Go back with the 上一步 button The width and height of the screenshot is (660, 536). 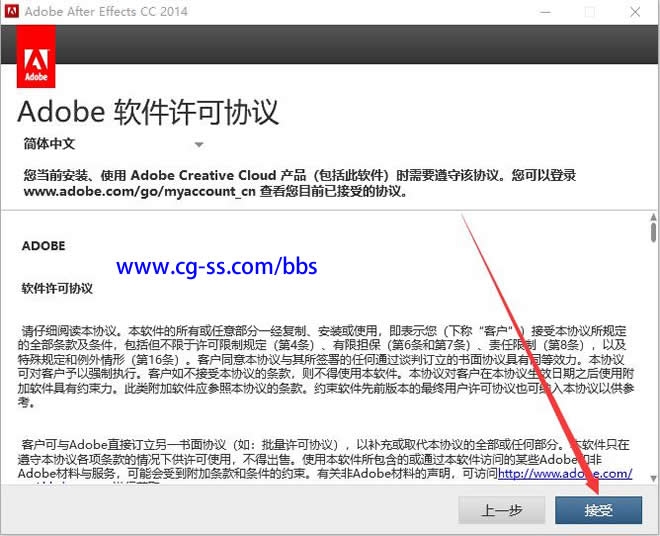click(502, 510)
